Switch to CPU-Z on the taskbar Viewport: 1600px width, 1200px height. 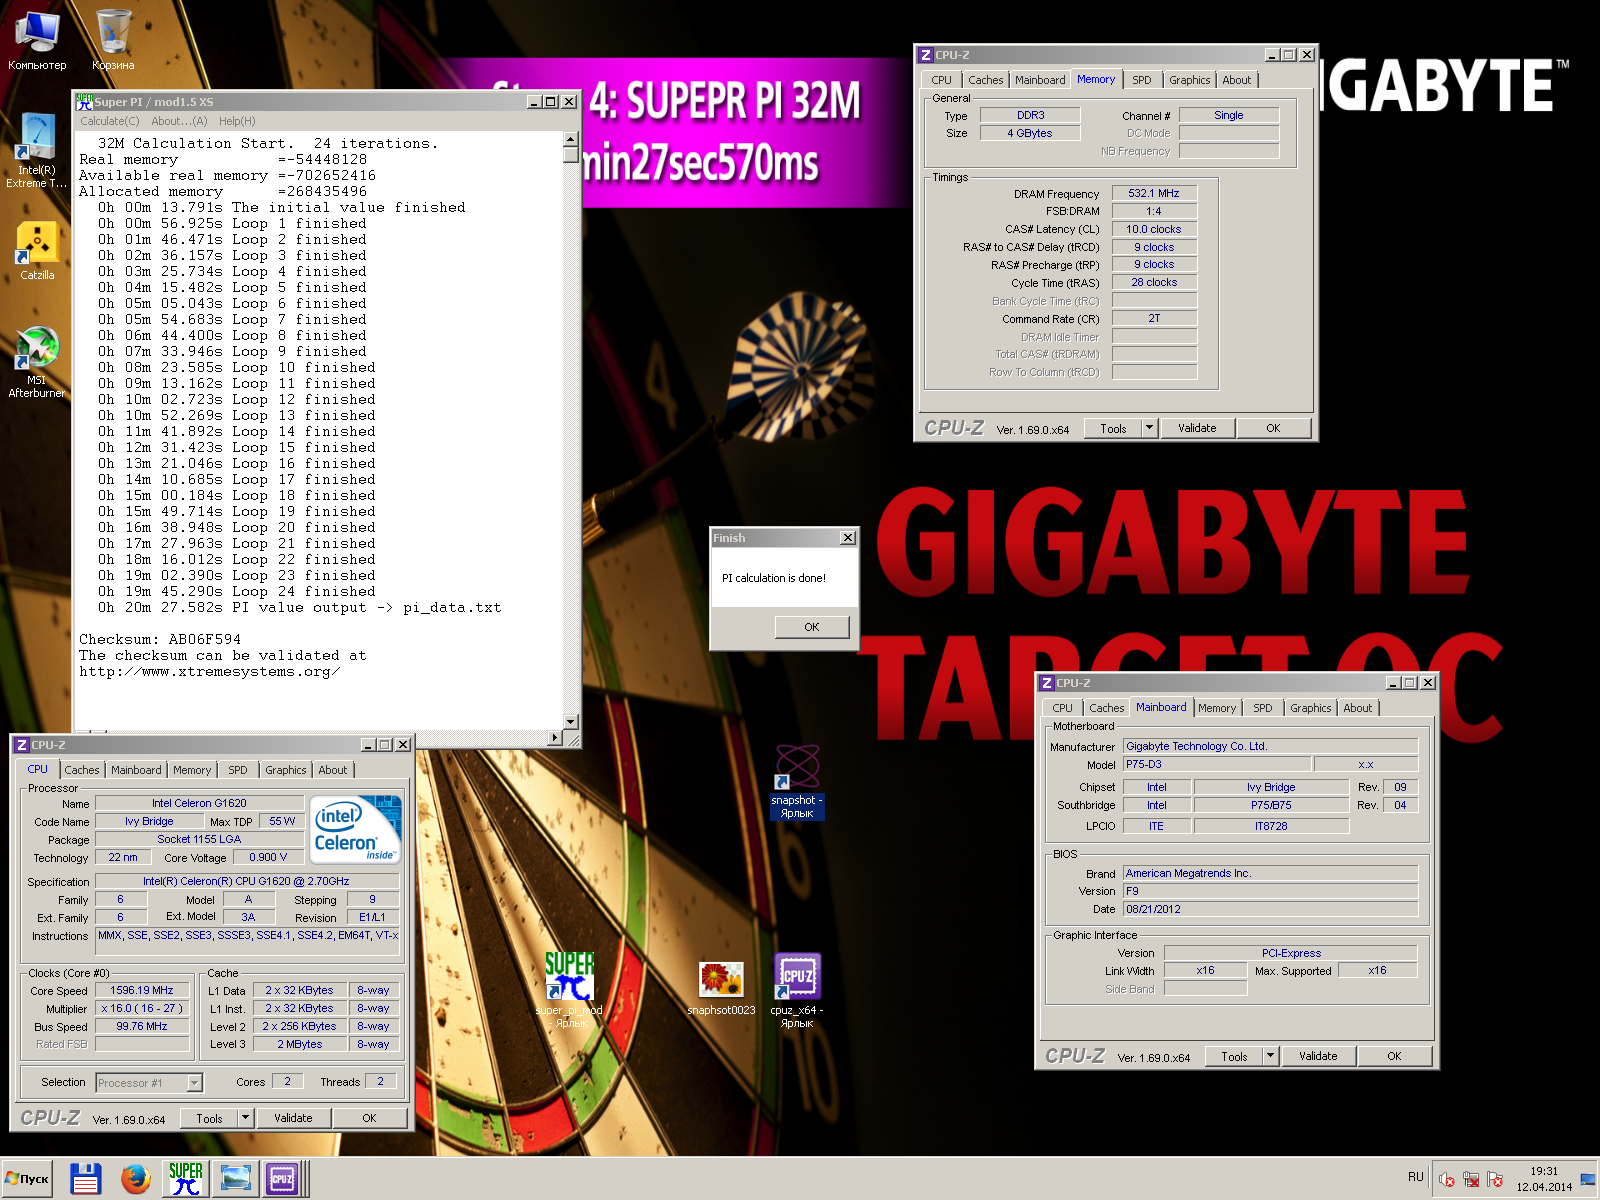(x=282, y=1179)
